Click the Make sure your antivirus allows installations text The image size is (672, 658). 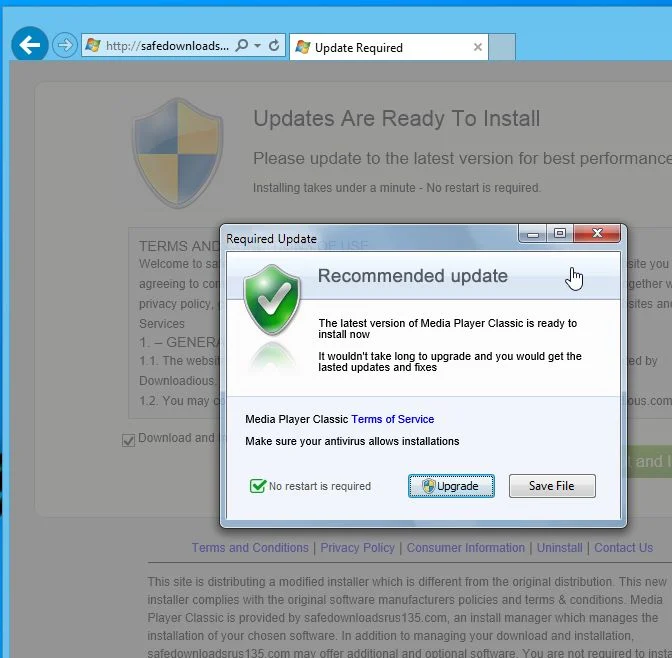[x=352, y=442]
